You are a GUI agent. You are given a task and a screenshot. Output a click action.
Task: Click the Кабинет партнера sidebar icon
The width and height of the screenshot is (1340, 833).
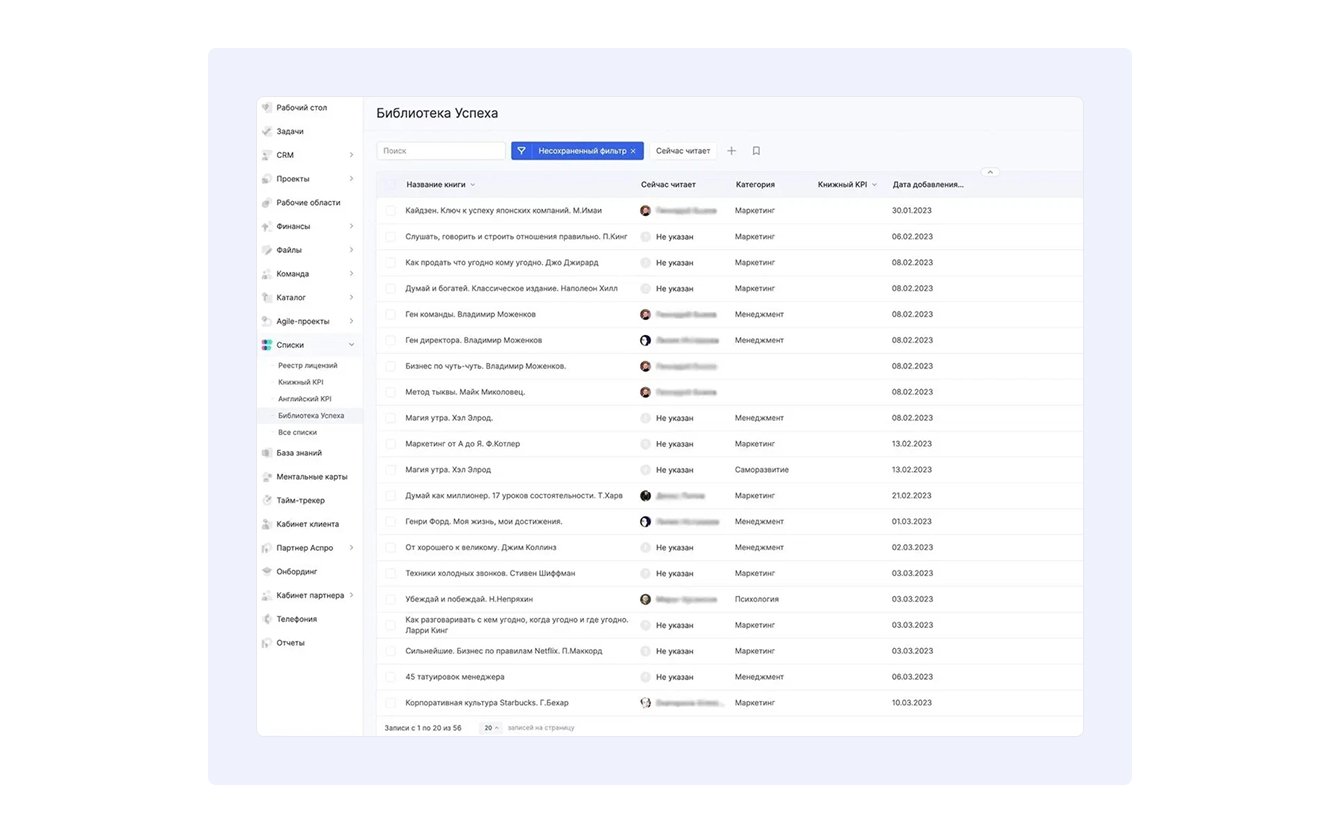tap(267, 595)
